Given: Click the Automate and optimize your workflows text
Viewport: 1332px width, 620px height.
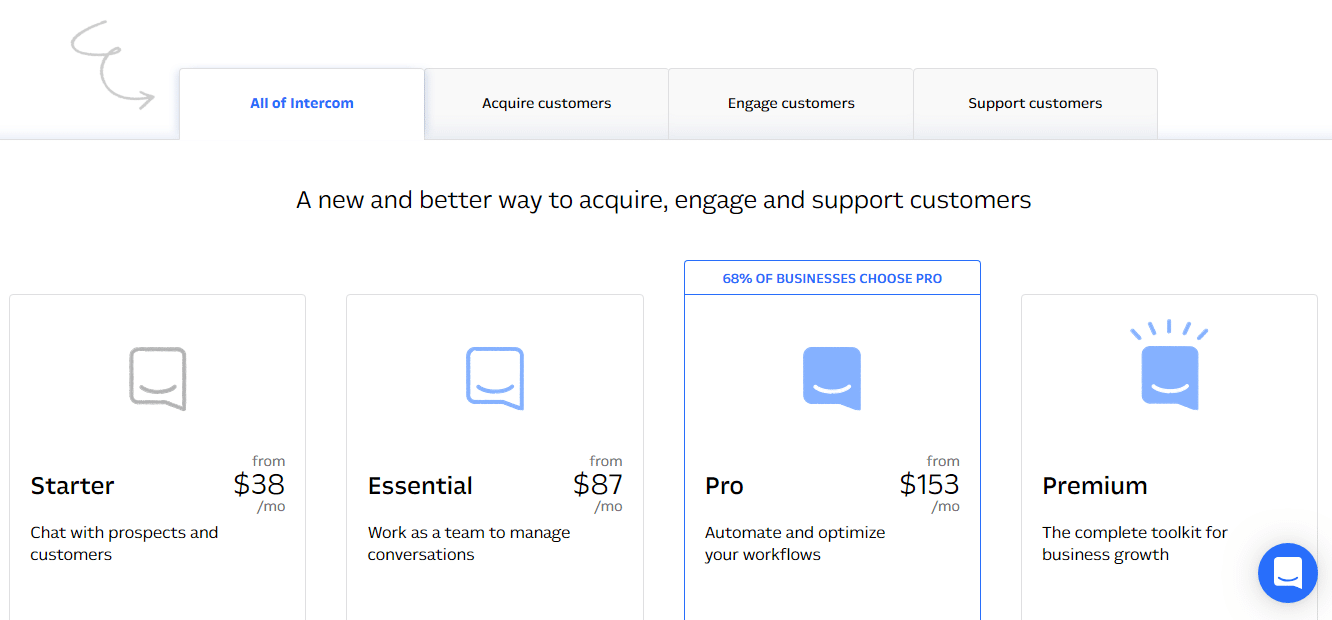Looking at the screenshot, I should point(795,543).
